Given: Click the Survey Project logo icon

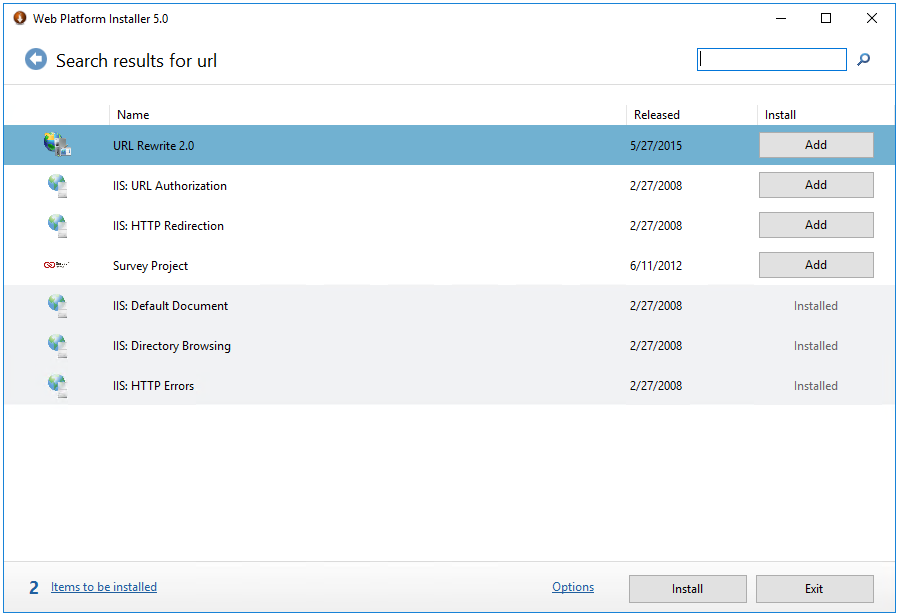Looking at the screenshot, I should (57, 265).
